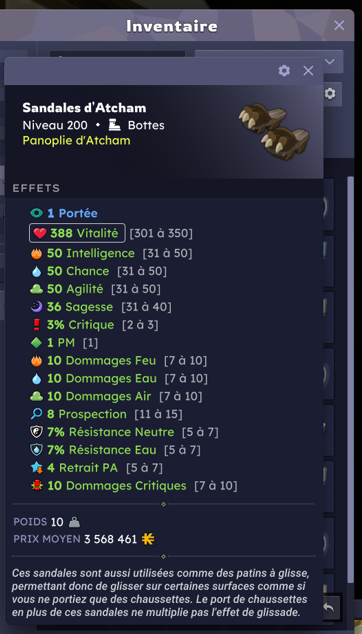The width and height of the screenshot is (362, 634).
Task: Expand the dropdown chevron behind the tooltip
Action: click(330, 61)
